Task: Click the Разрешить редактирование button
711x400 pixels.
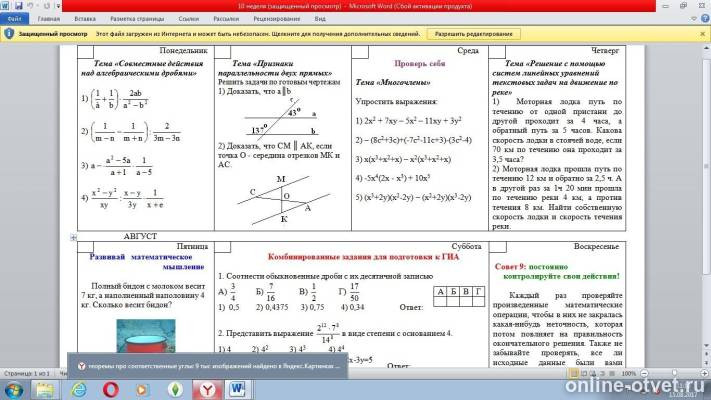Action: [473, 34]
